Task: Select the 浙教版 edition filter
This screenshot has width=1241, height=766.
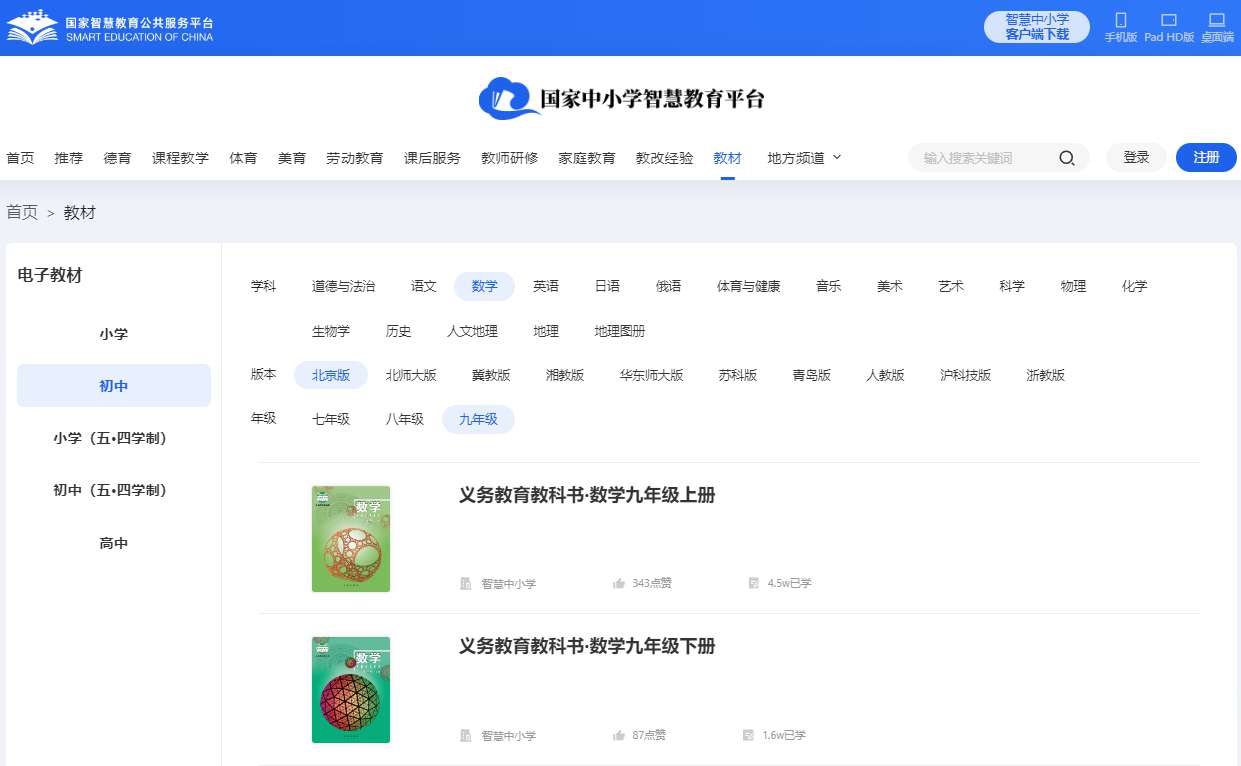Action: coord(1045,375)
